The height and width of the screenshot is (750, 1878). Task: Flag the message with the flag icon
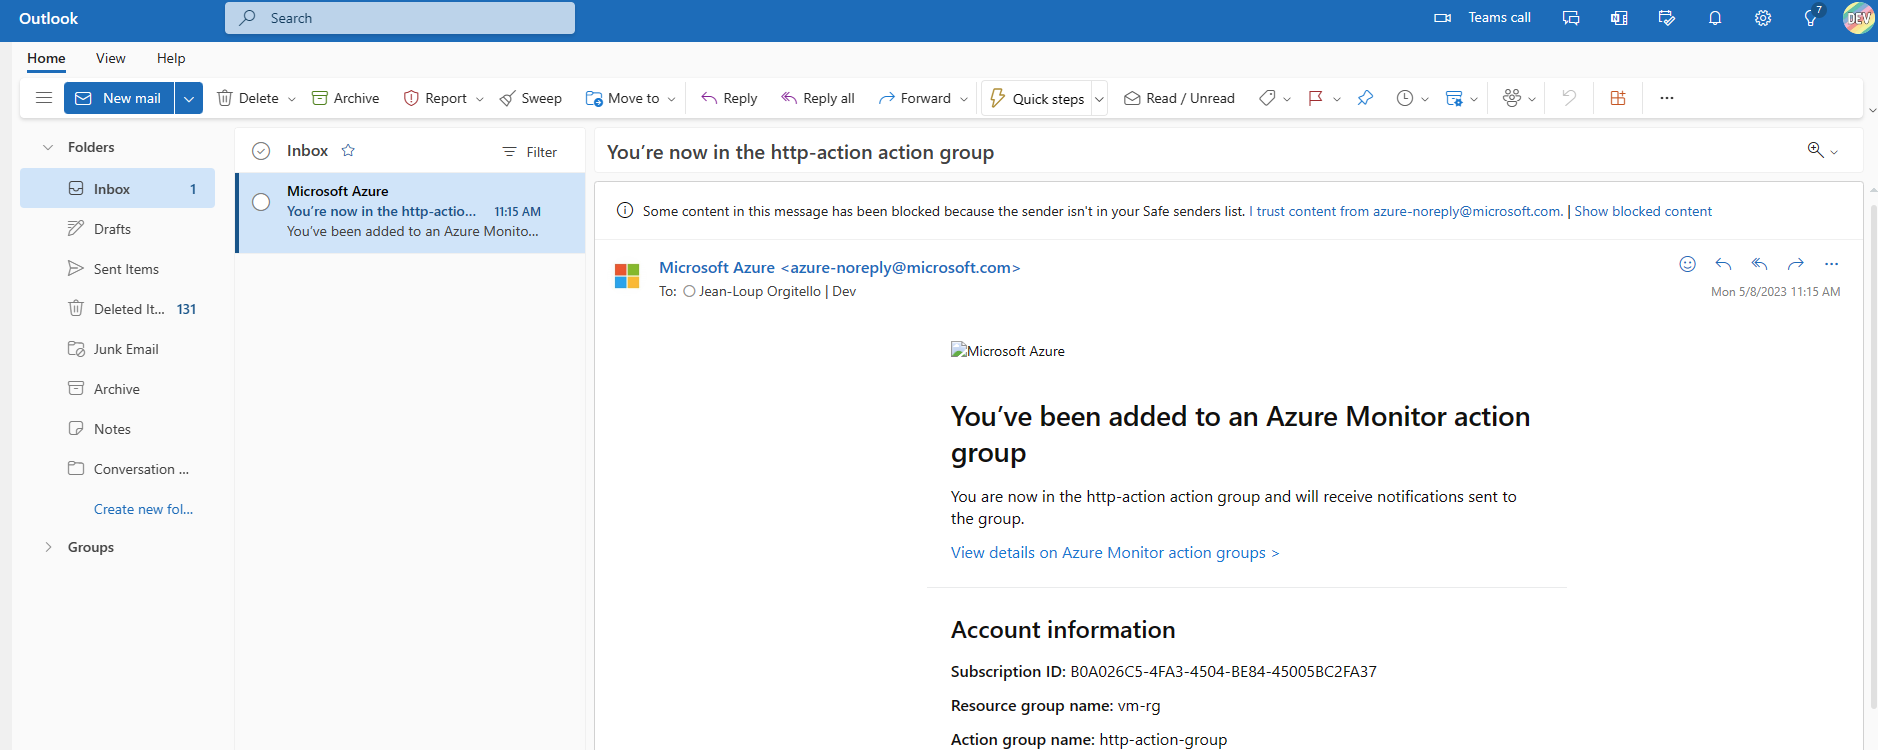tap(1315, 98)
